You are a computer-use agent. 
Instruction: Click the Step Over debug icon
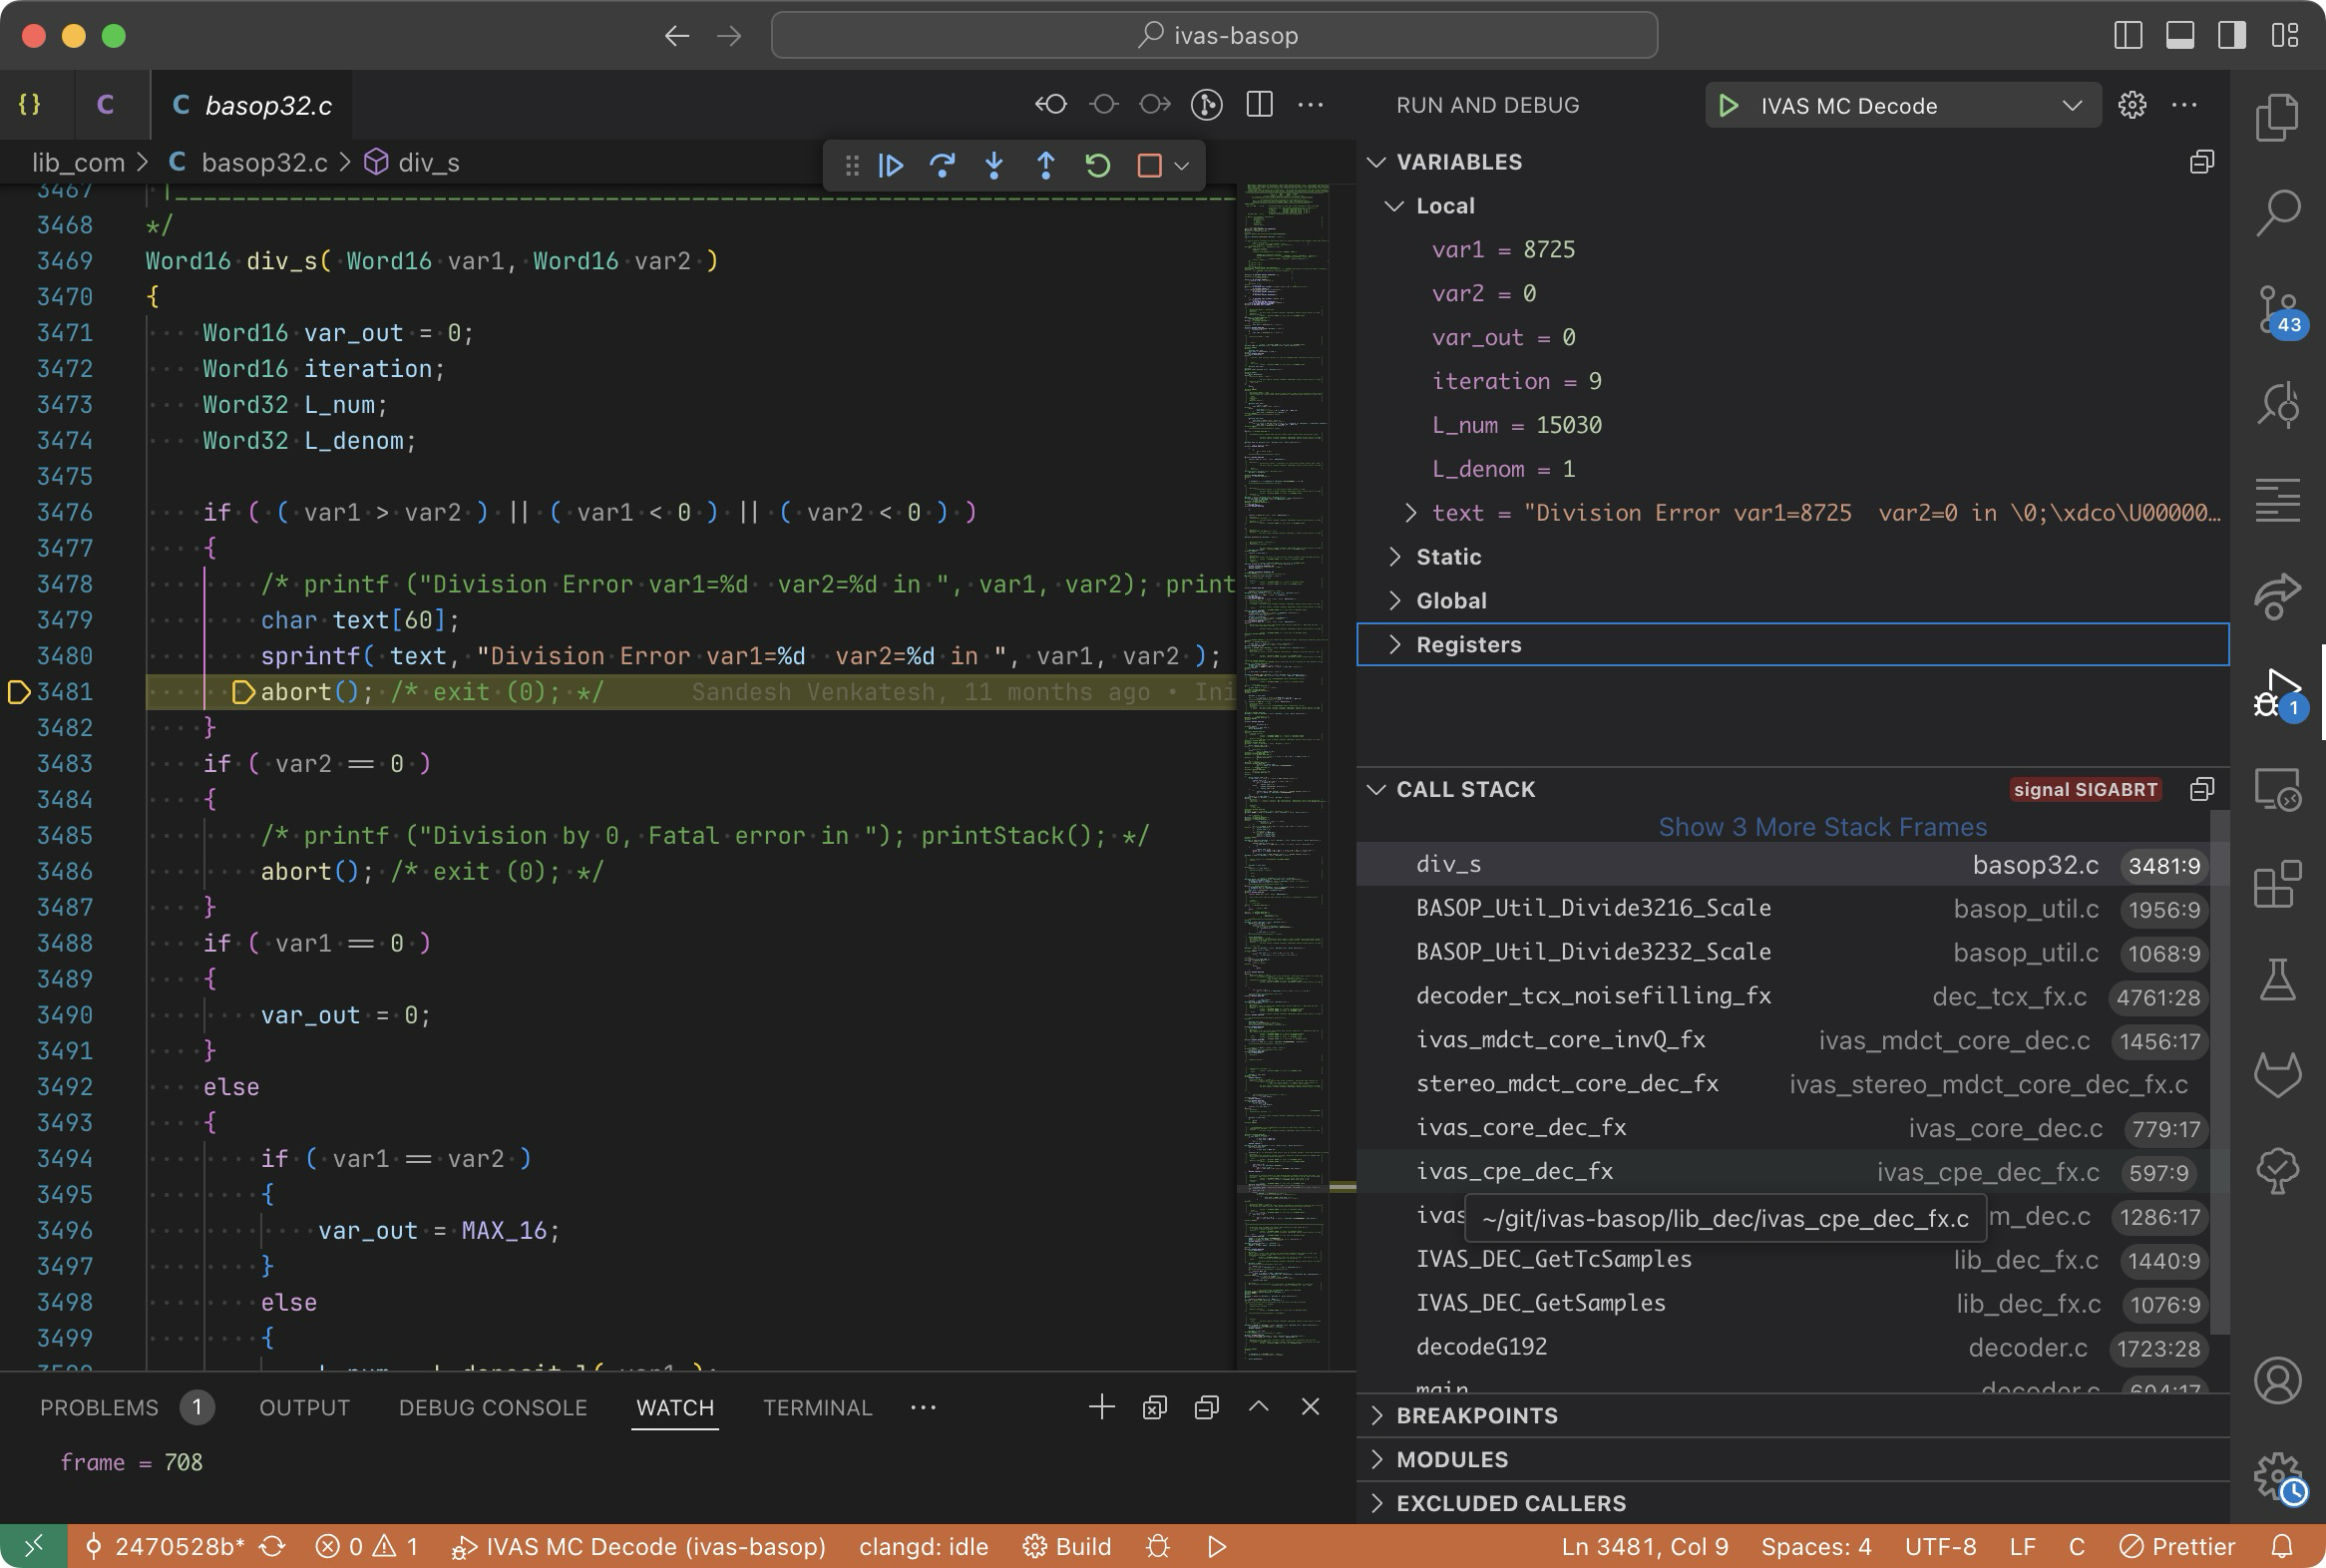(x=942, y=165)
